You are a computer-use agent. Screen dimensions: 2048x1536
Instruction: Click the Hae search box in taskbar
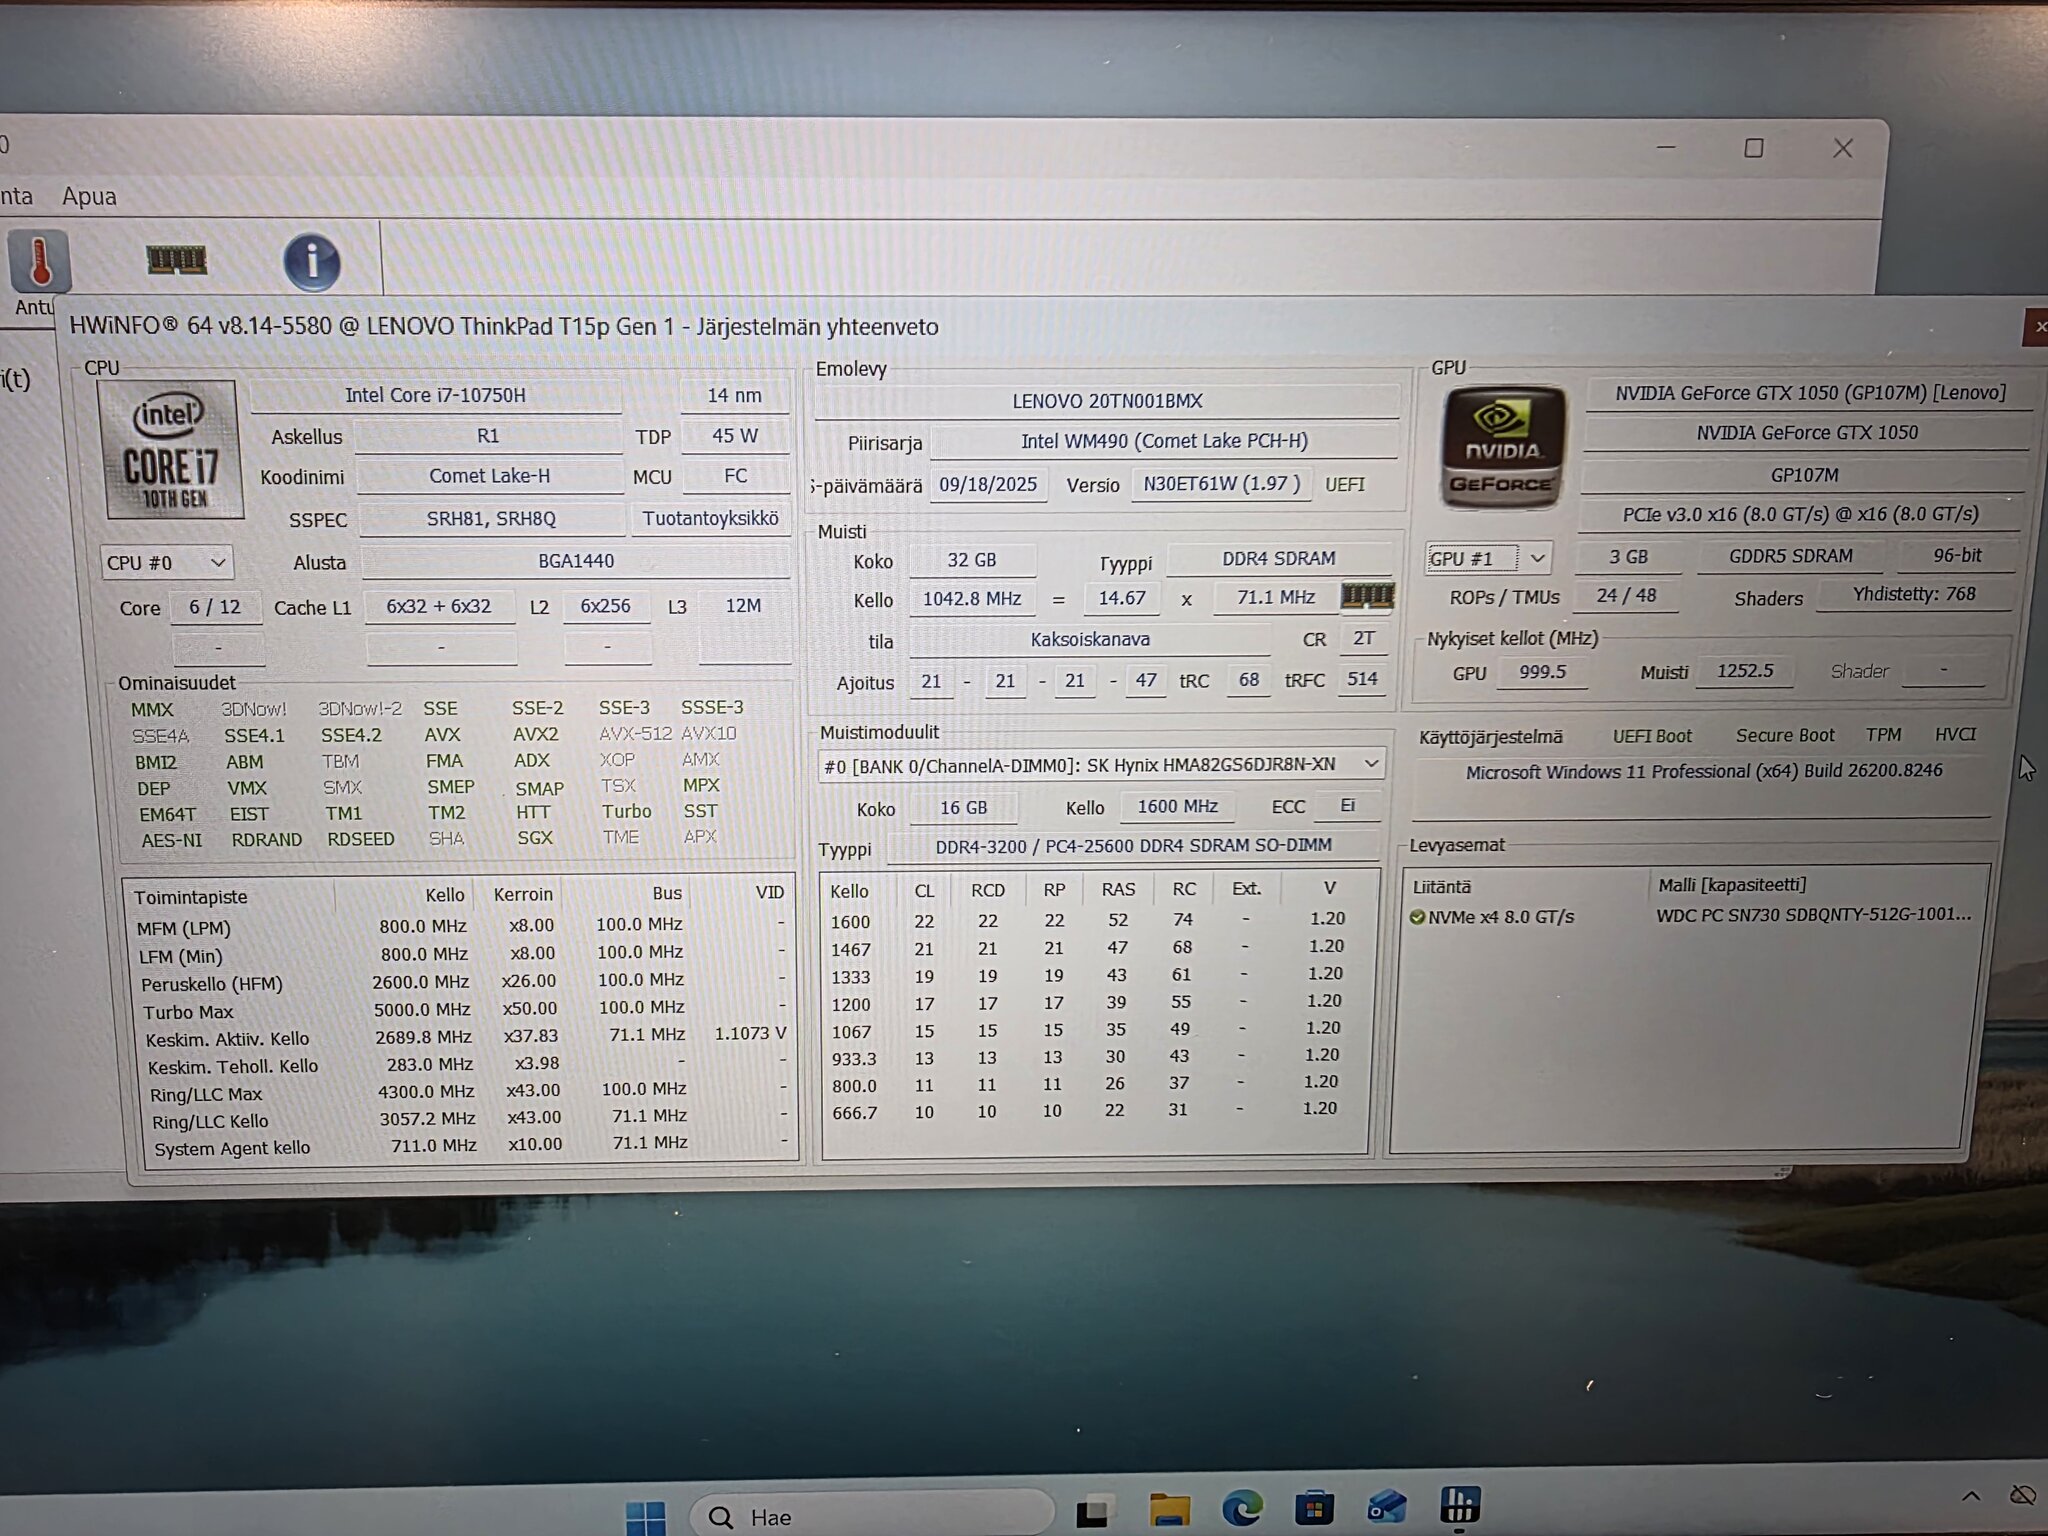pyautogui.click(x=871, y=1516)
